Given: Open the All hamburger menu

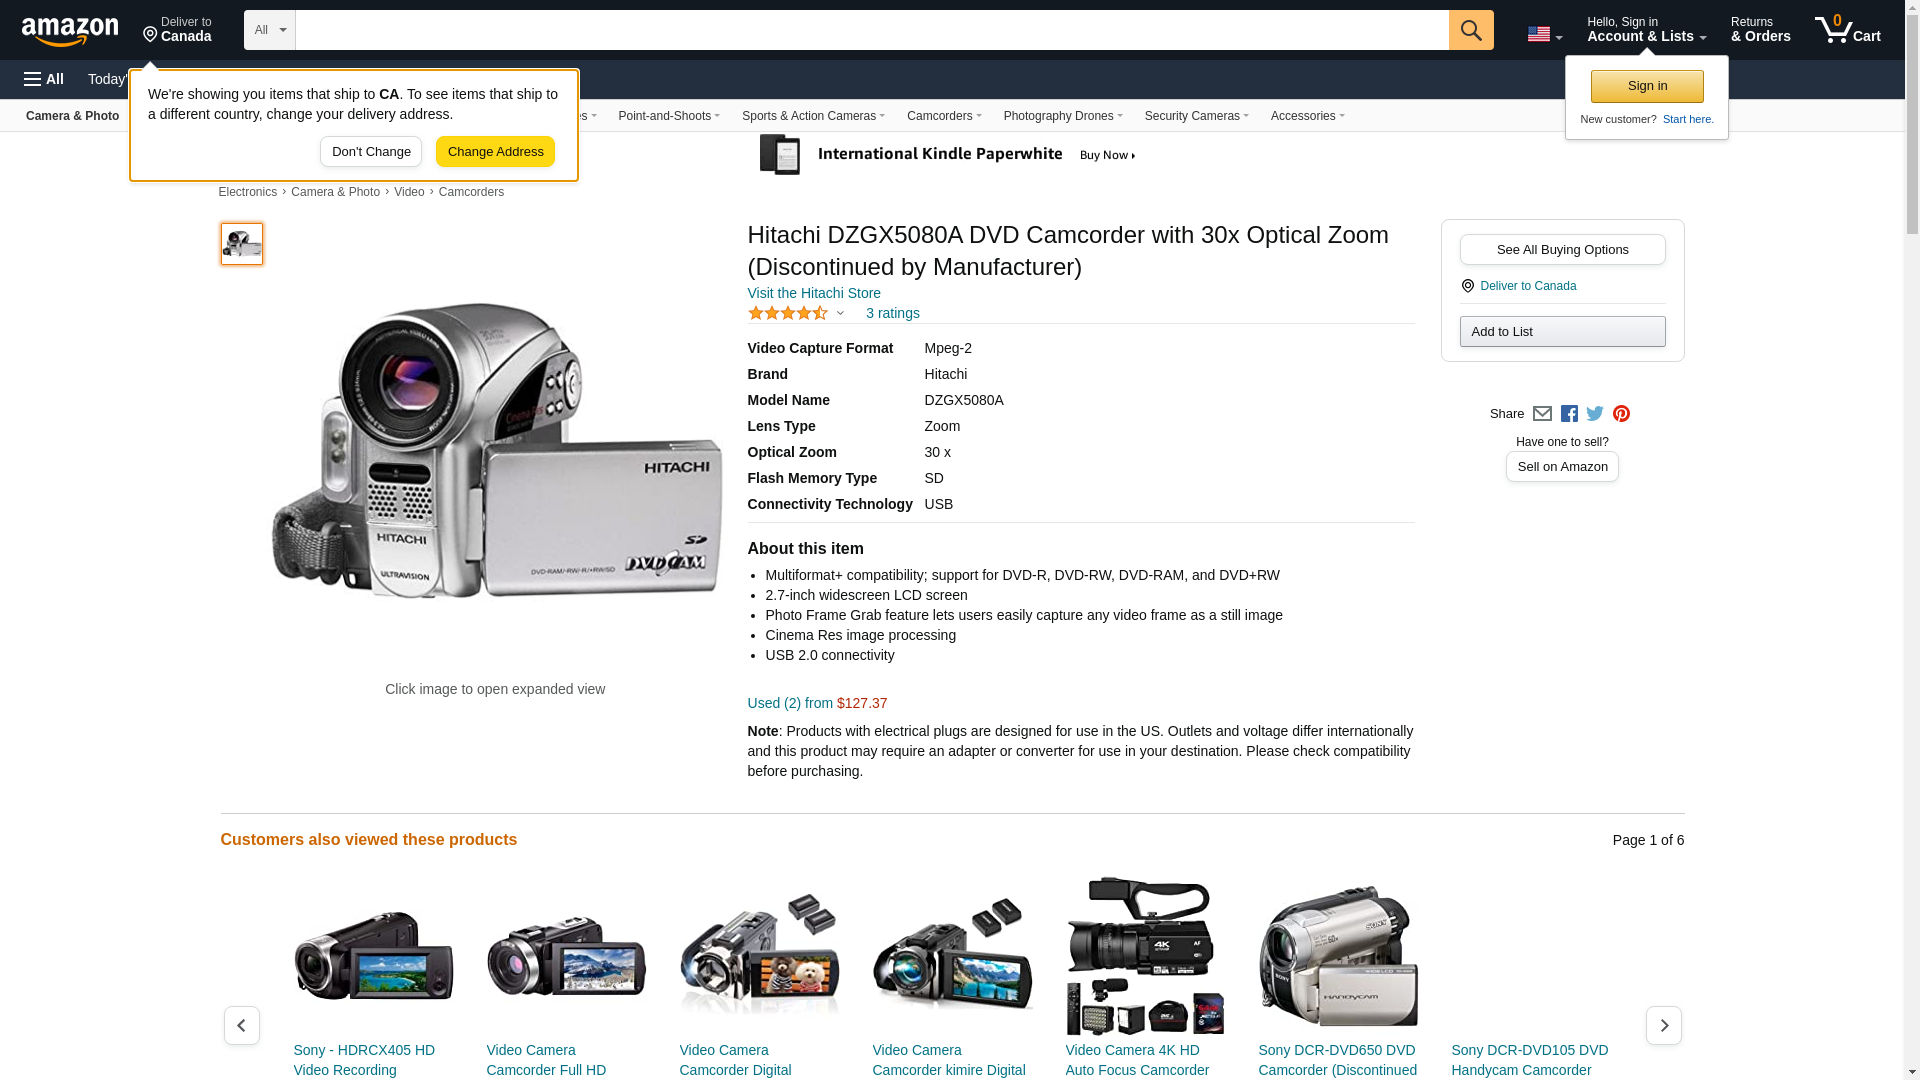Looking at the screenshot, I should [x=44, y=79].
